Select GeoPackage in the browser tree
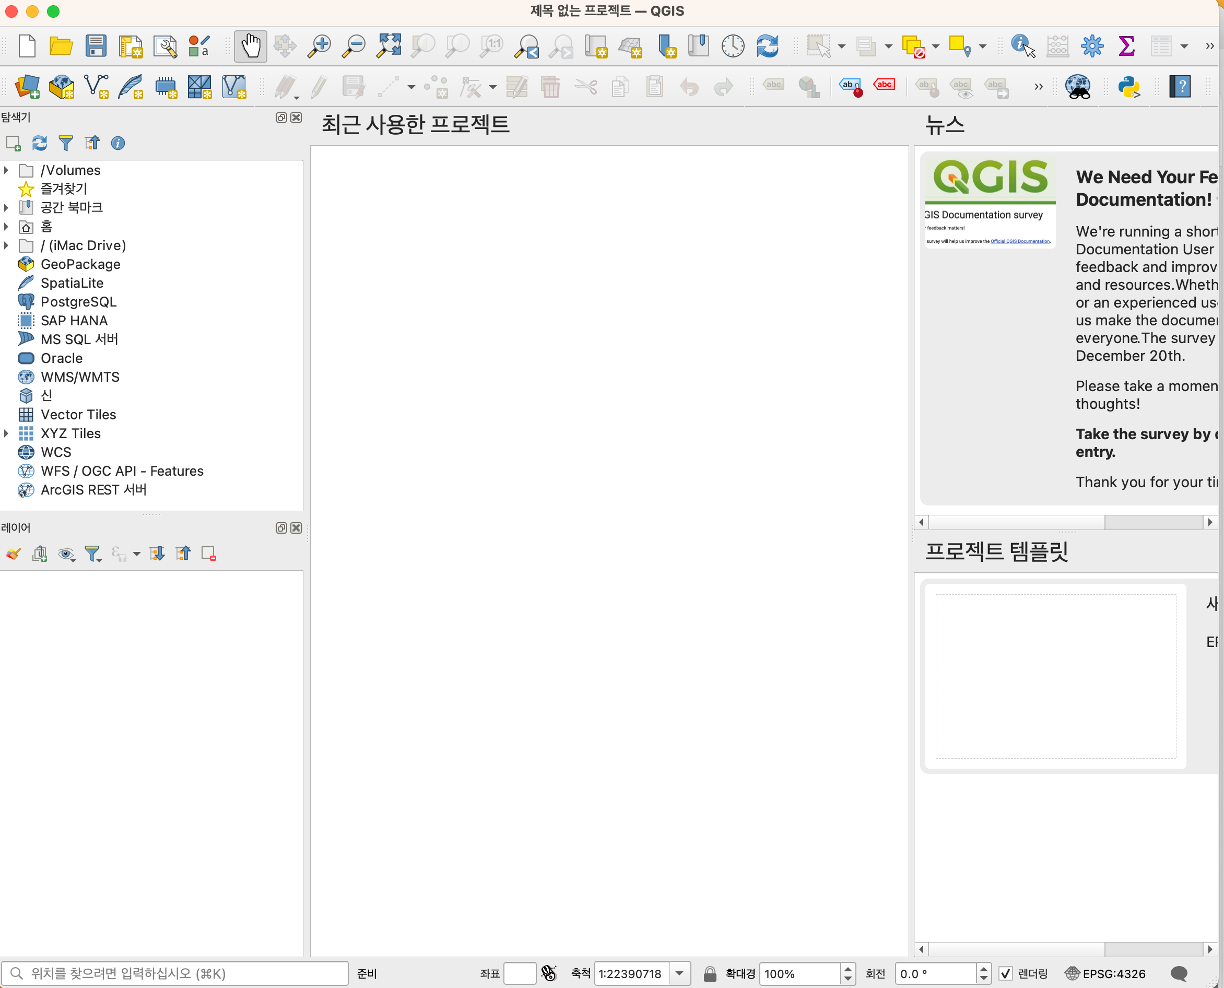The width and height of the screenshot is (1224, 988). coord(80,265)
